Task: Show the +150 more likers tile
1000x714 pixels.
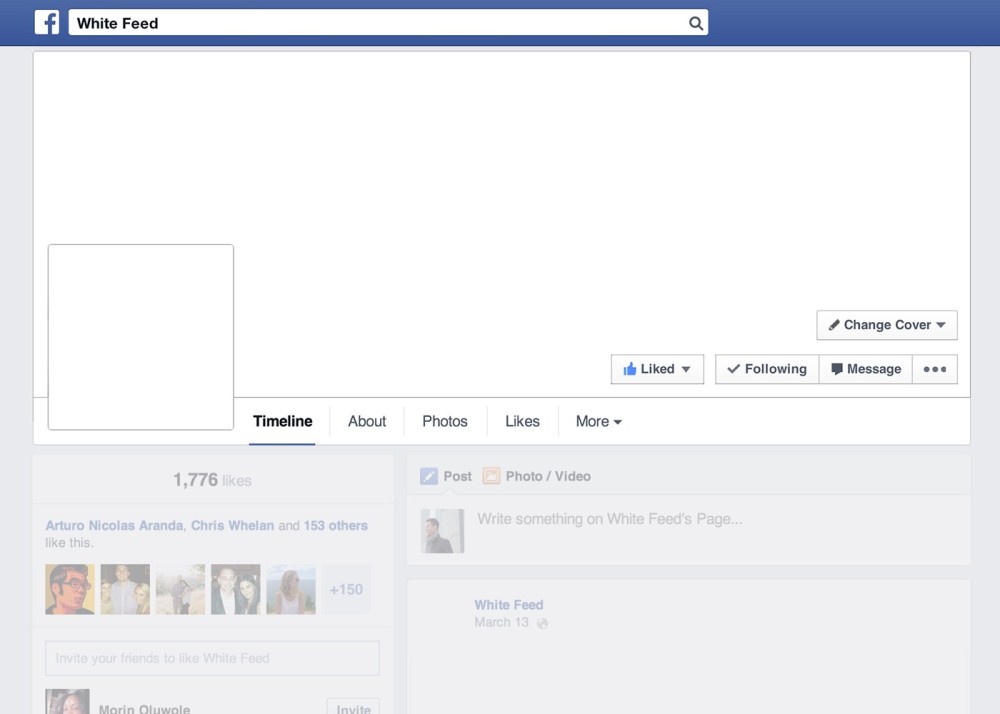Action: (x=346, y=589)
